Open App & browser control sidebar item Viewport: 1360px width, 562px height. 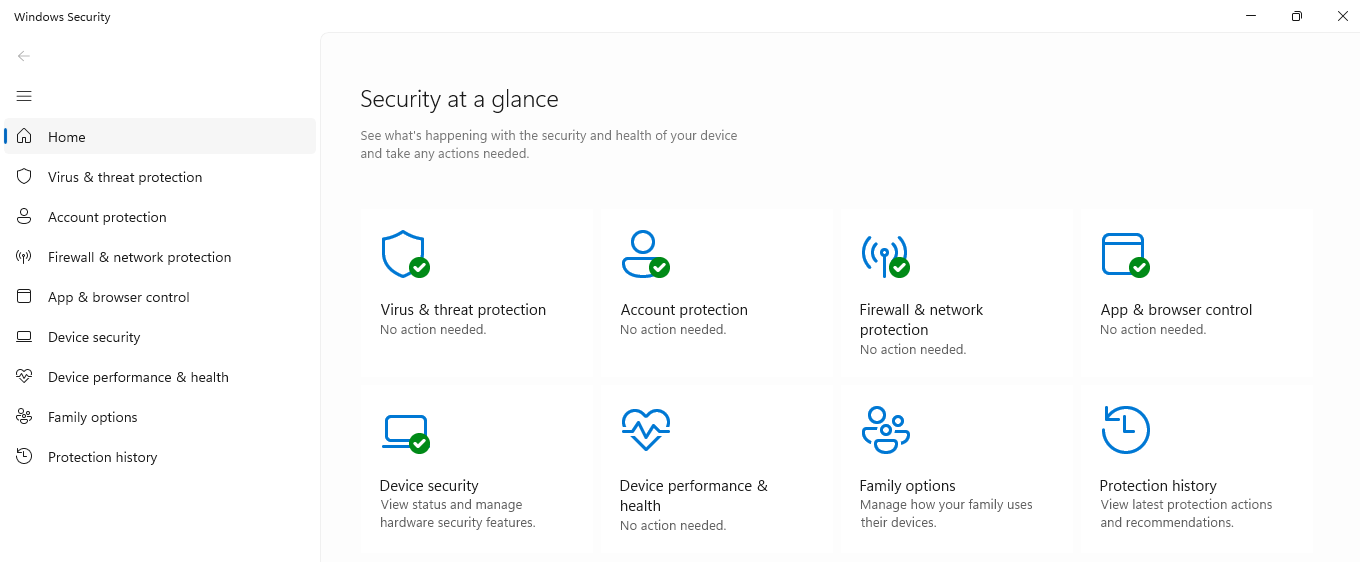(160, 297)
